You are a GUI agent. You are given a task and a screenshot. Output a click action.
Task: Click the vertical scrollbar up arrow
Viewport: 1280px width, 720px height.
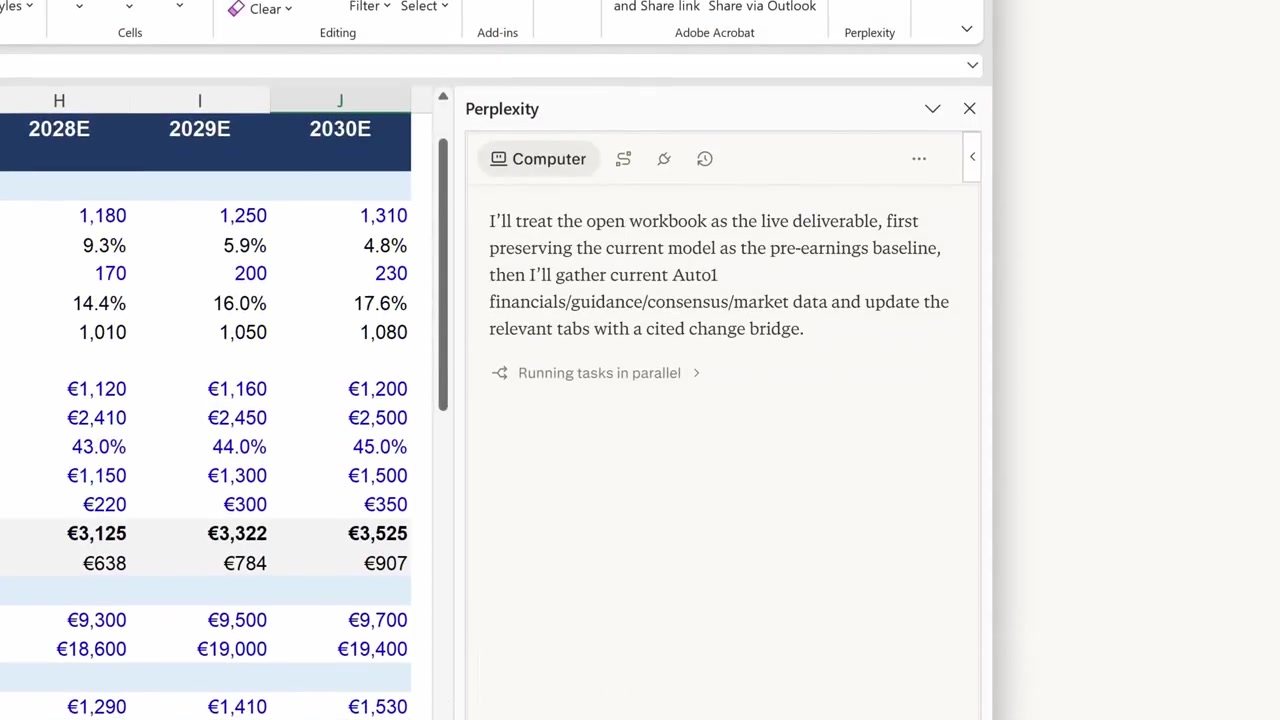[x=443, y=97]
